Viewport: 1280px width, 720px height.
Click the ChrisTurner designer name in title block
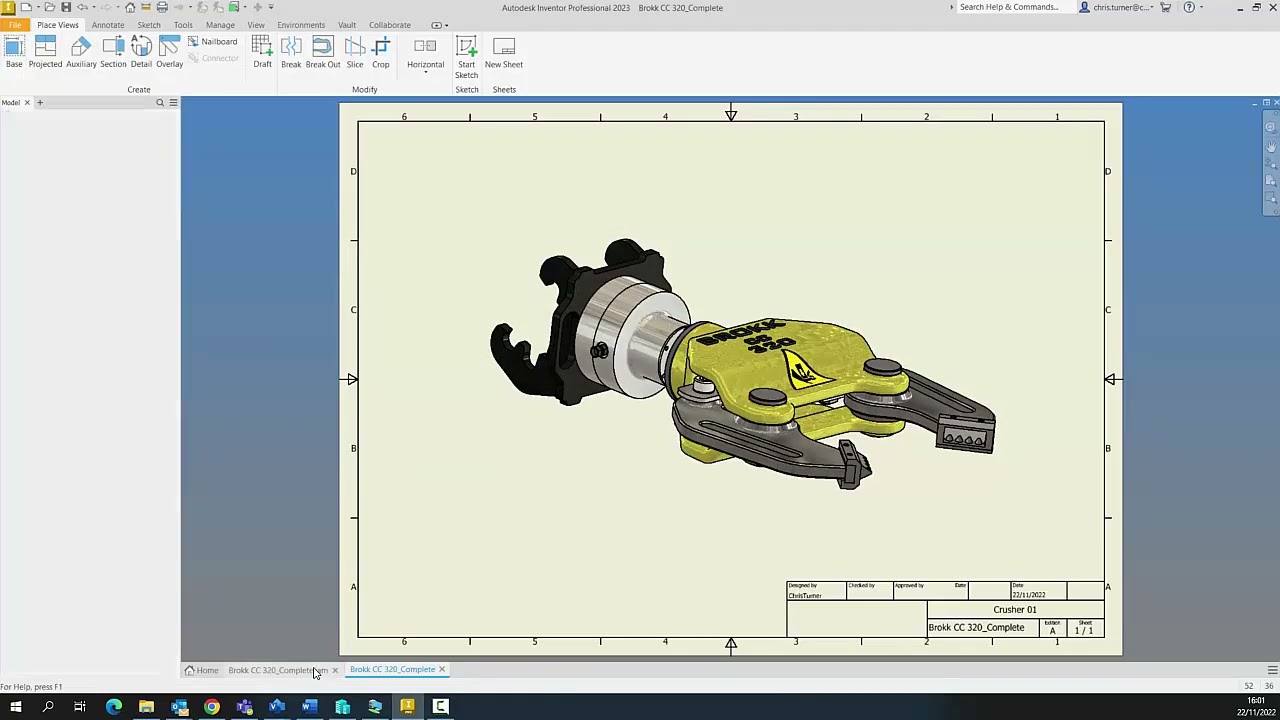tap(805, 596)
